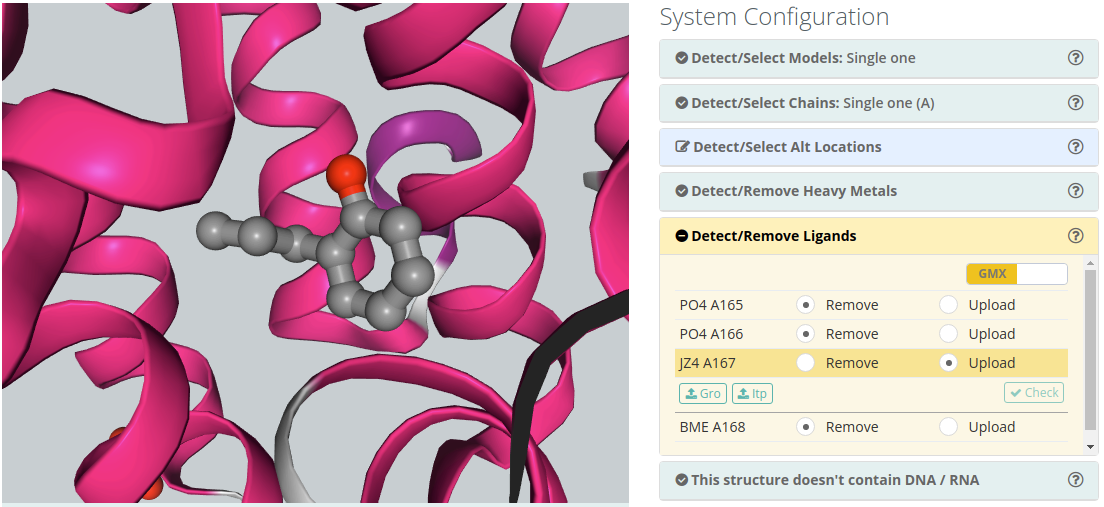Viewport: 1104px width, 507px height.
Task: Open help for Detect/Select Alt Locations
Action: tap(1075, 147)
